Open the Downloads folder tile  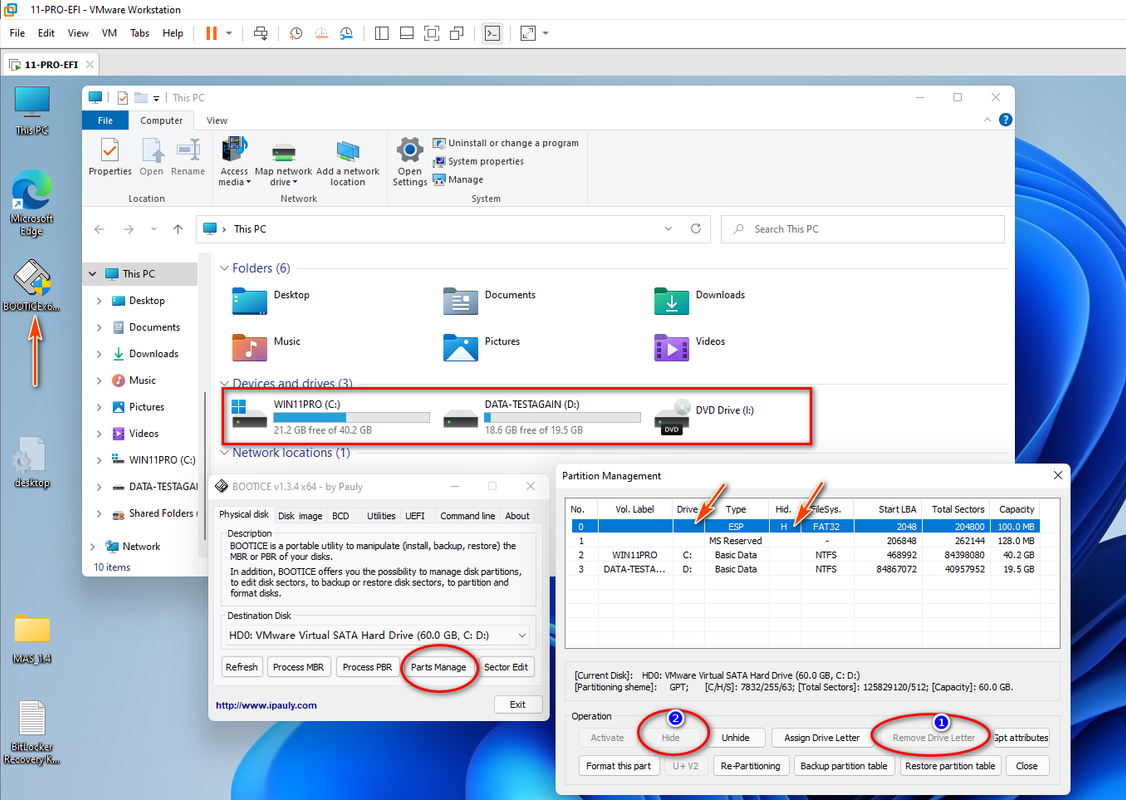click(699, 301)
